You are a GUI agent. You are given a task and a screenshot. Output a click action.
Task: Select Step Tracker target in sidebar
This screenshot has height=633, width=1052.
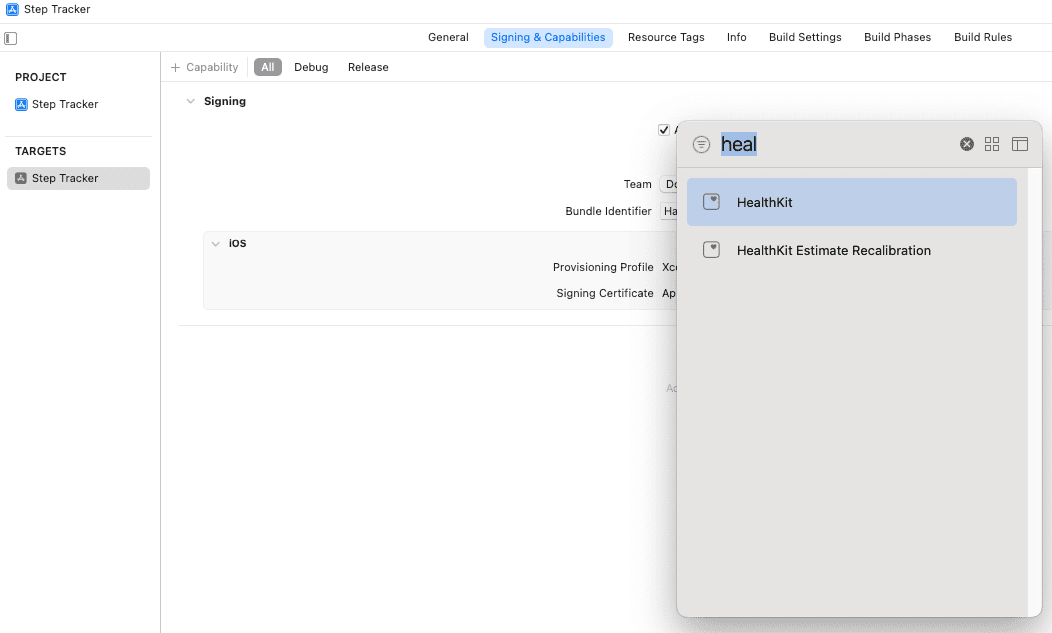point(78,178)
